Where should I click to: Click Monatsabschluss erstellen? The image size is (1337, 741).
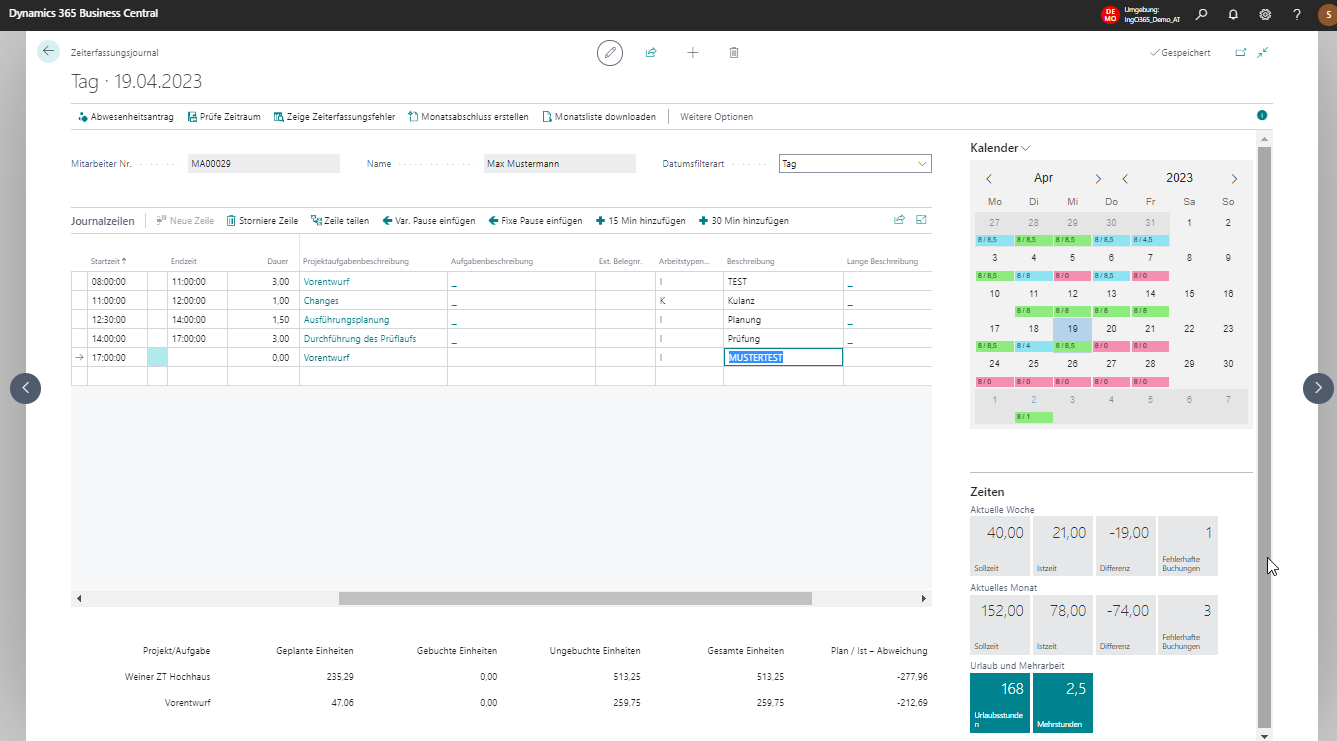tap(469, 117)
